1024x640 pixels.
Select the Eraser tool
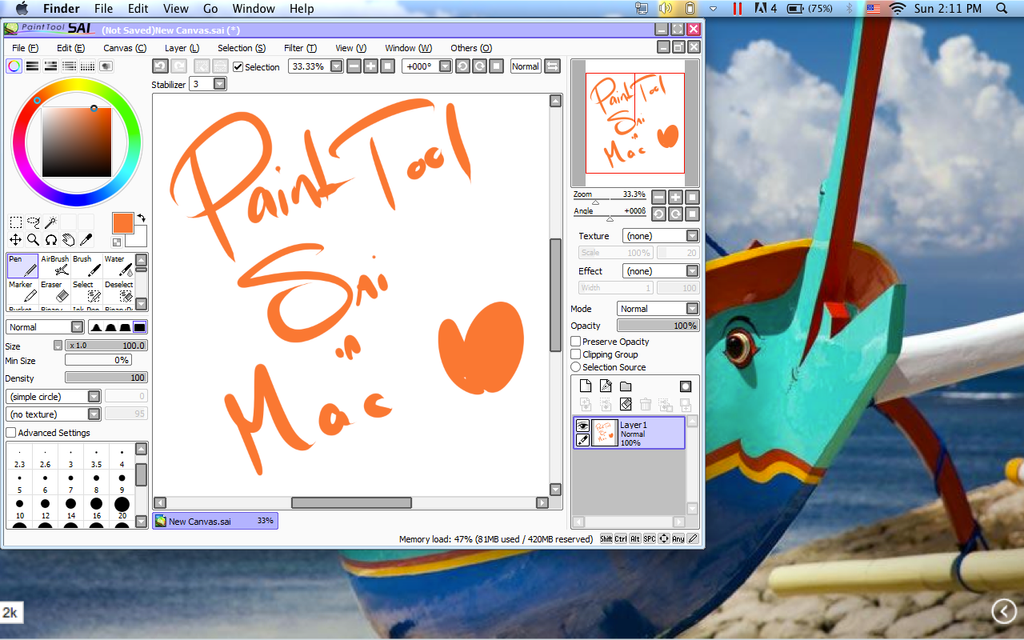click(55, 291)
